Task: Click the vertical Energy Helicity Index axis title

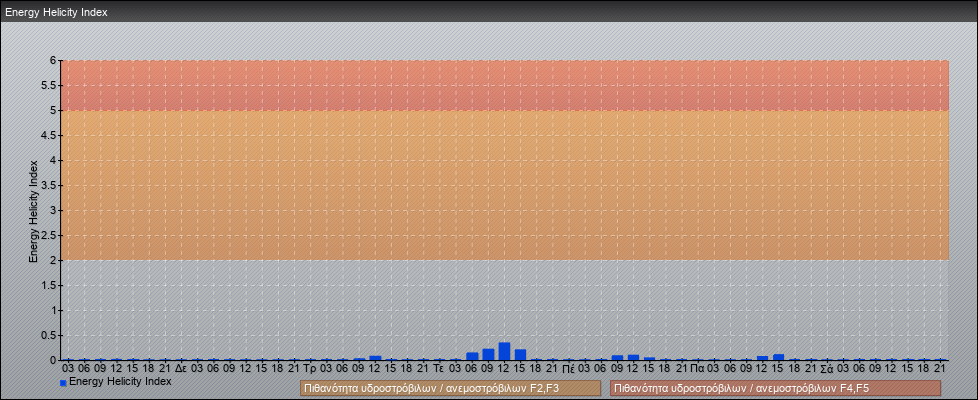Action: point(34,211)
